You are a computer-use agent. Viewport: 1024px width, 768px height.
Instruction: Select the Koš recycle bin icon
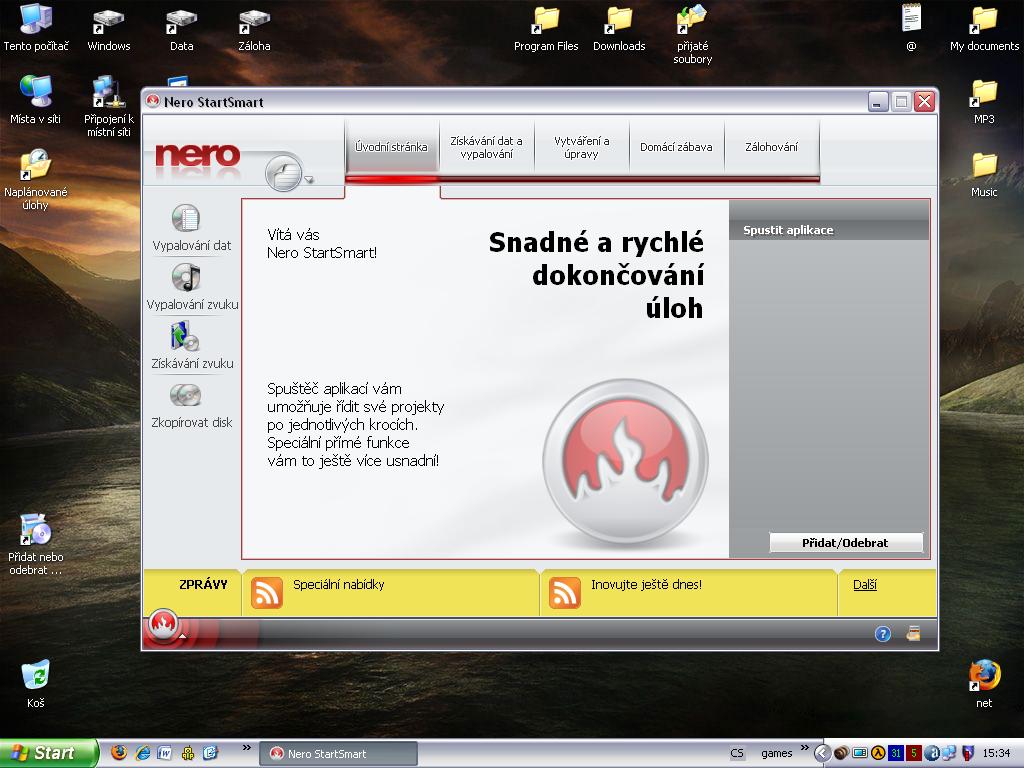click(35, 684)
